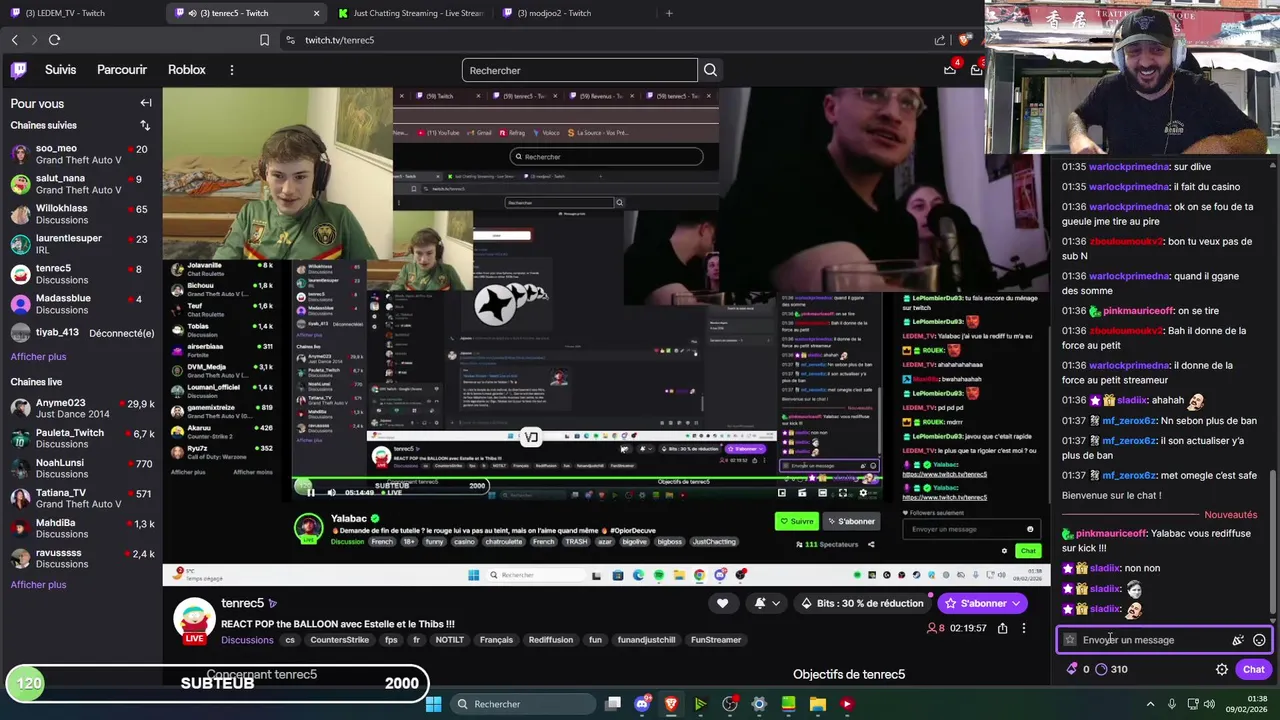Open Roblox in Twitch navigation
The height and width of the screenshot is (720, 1280).
pos(187,70)
